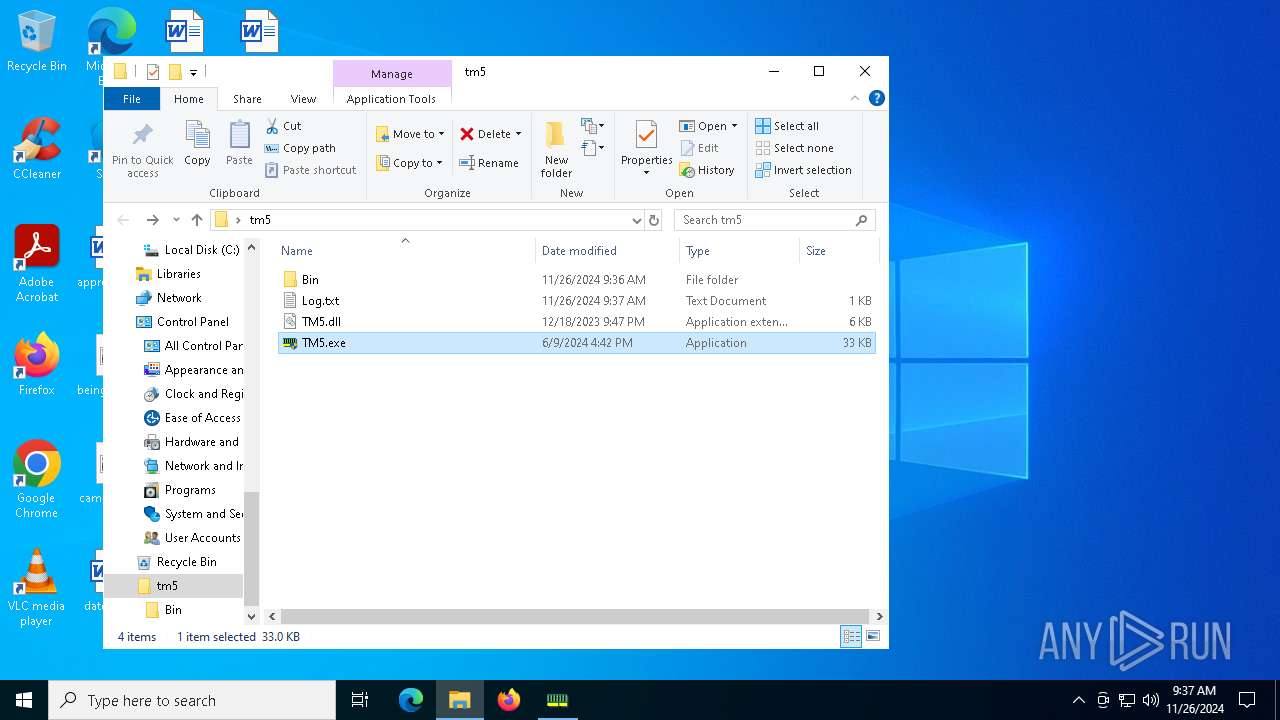Click the search magnifier icon

pyautogui.click(x=861, y=220)
